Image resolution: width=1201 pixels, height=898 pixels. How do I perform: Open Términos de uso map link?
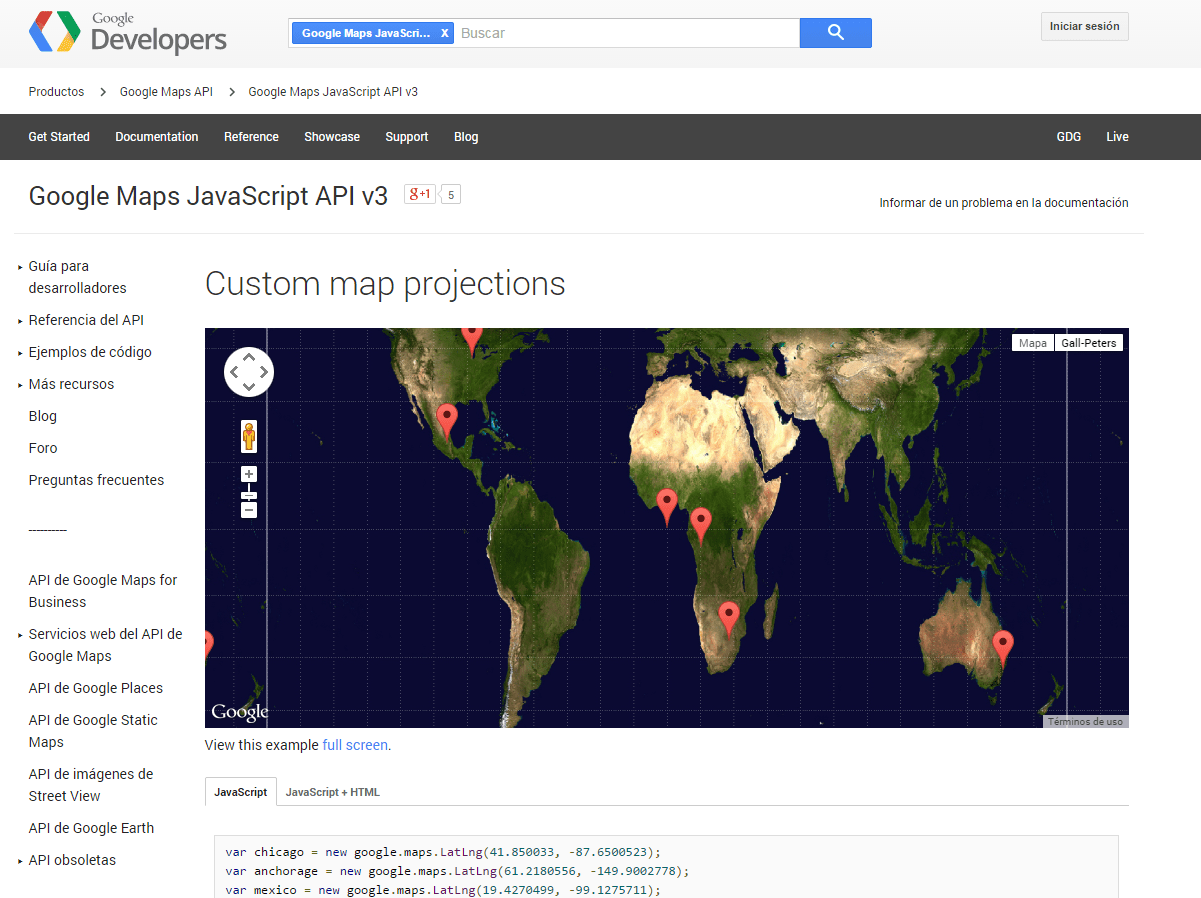1086,721
